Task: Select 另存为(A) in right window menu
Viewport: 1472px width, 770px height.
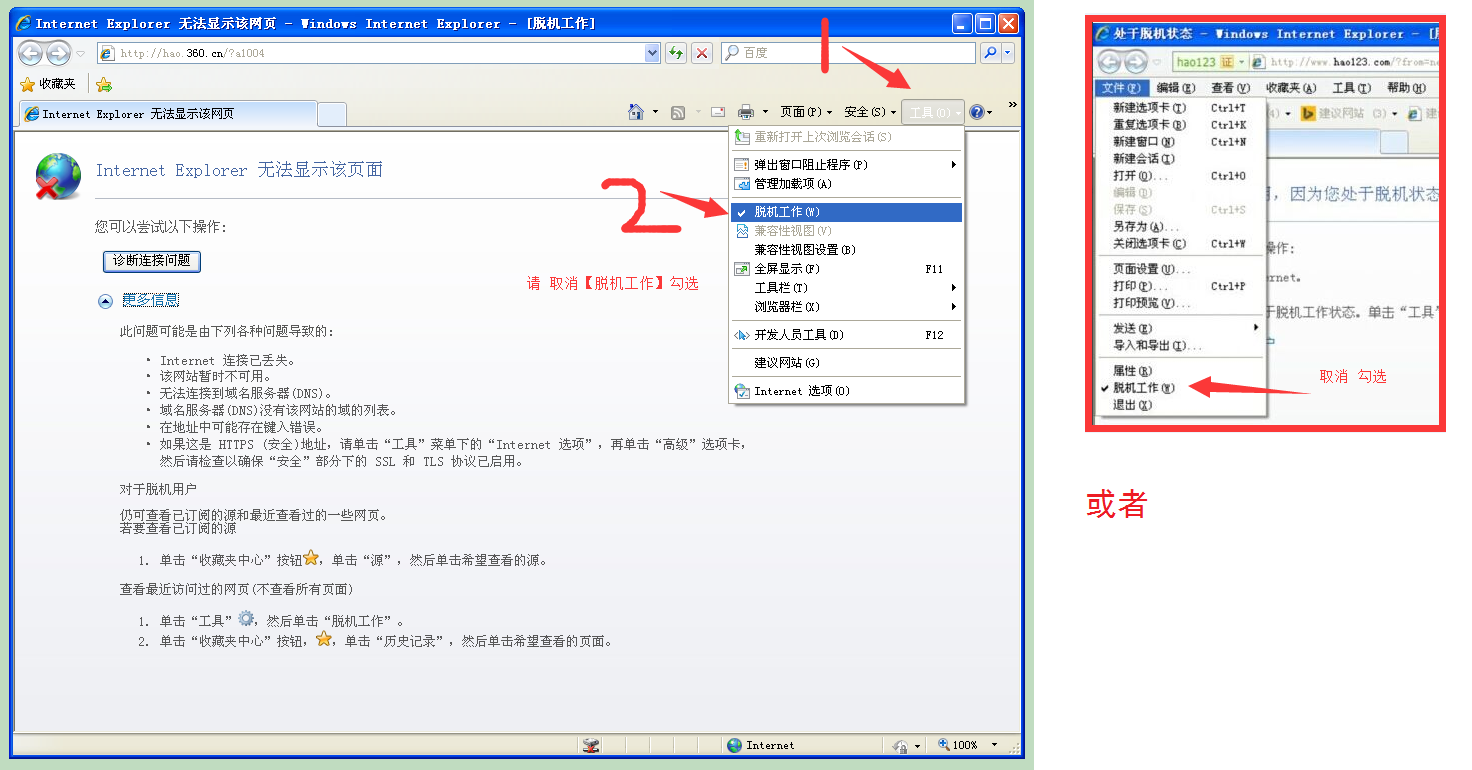Action: coord(1181,227)
